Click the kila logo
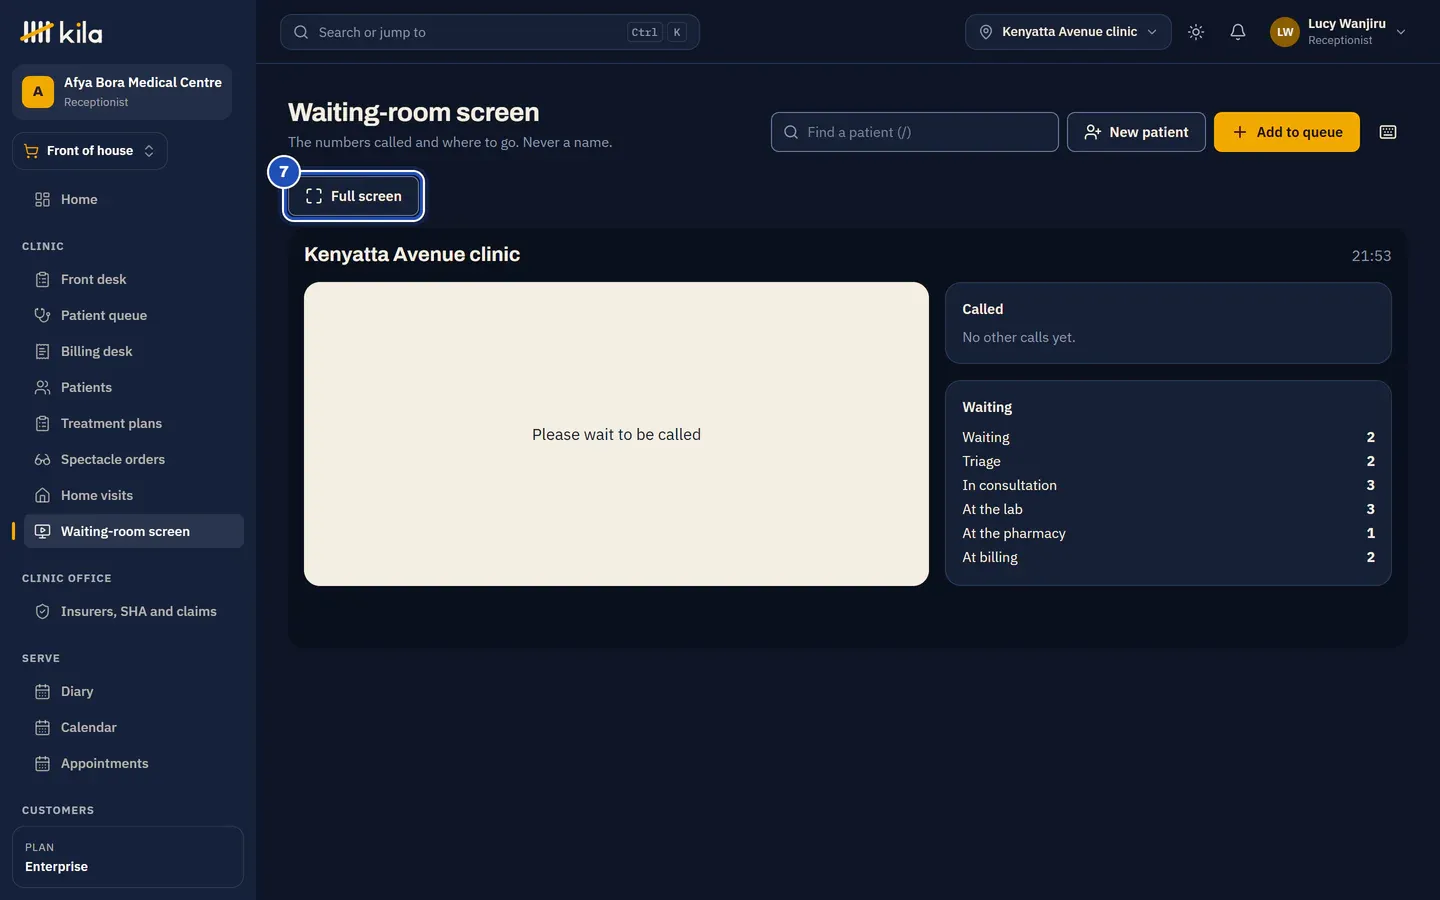This screenshot has height=900, width=1440. [61, 32]
